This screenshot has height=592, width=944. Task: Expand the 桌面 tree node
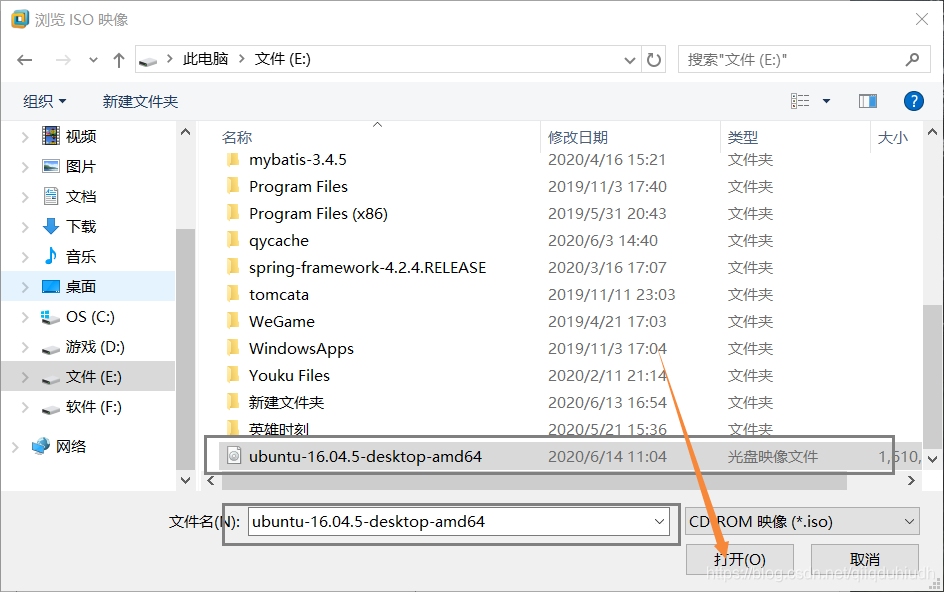25,287
